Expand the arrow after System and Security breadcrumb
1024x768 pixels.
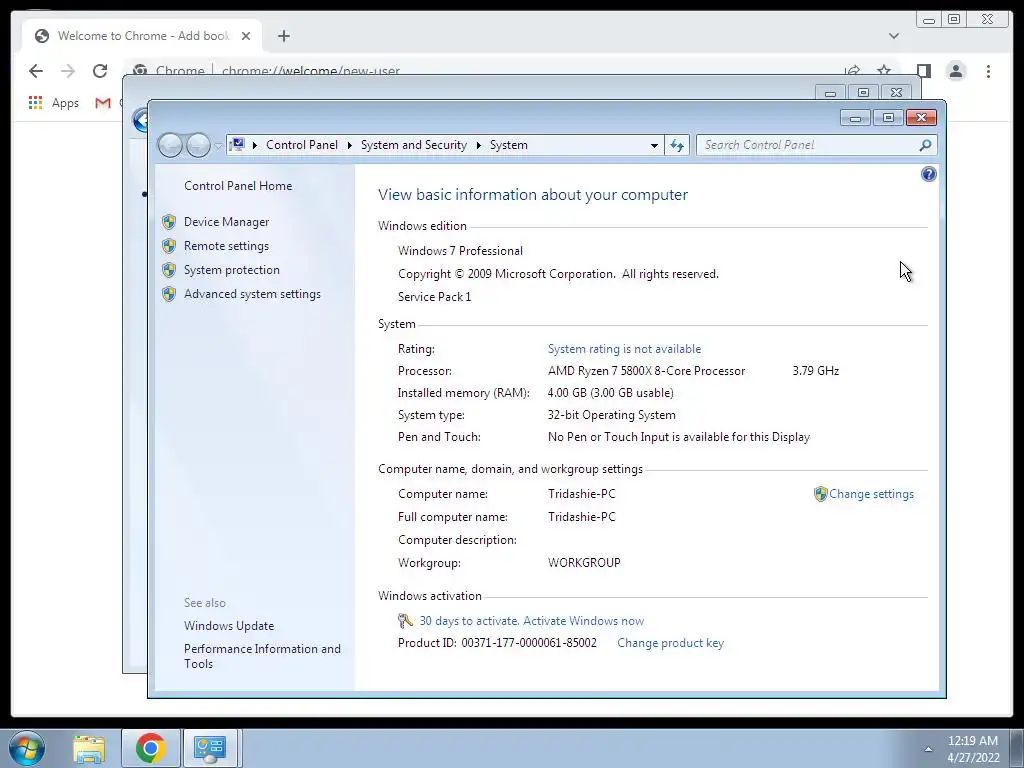point(478,145)
